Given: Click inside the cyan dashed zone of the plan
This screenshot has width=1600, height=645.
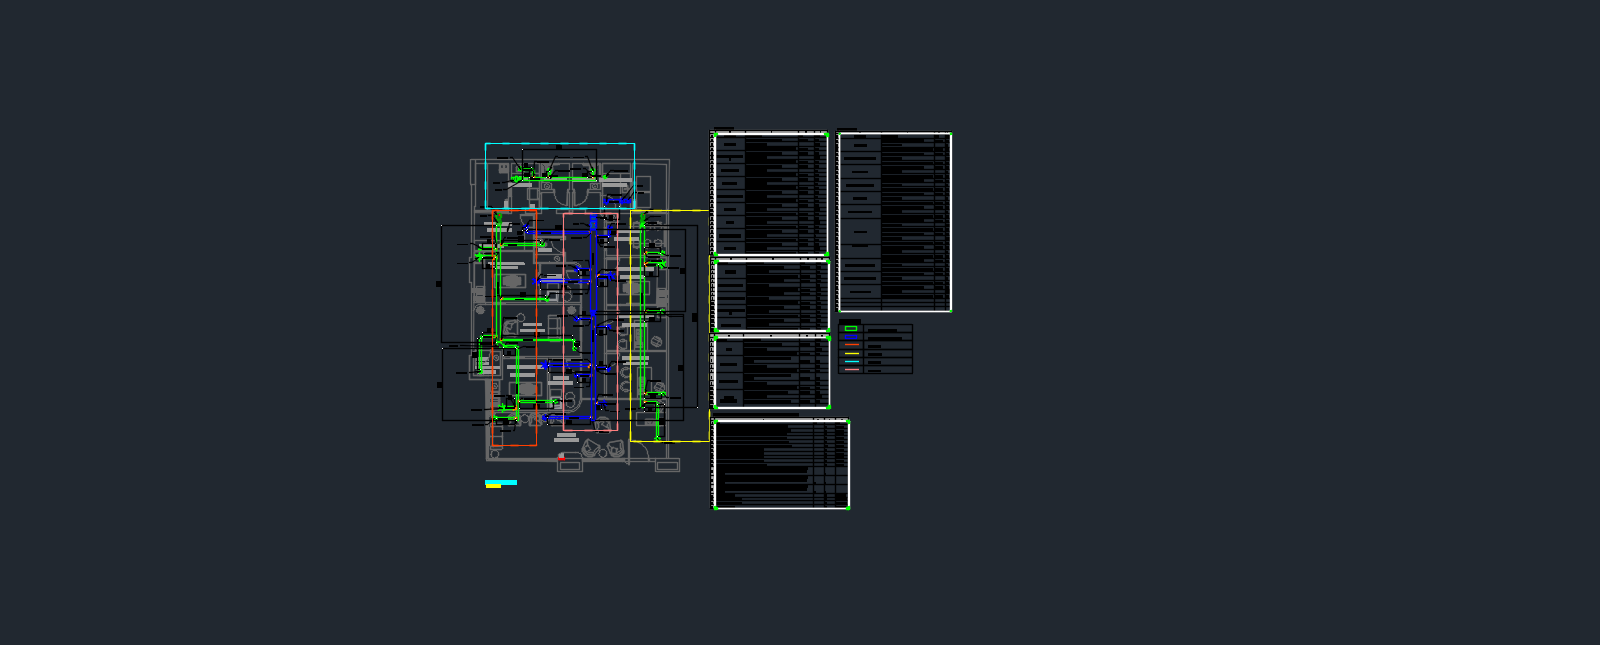Looking at the screenshot, I should pos(560,175).
